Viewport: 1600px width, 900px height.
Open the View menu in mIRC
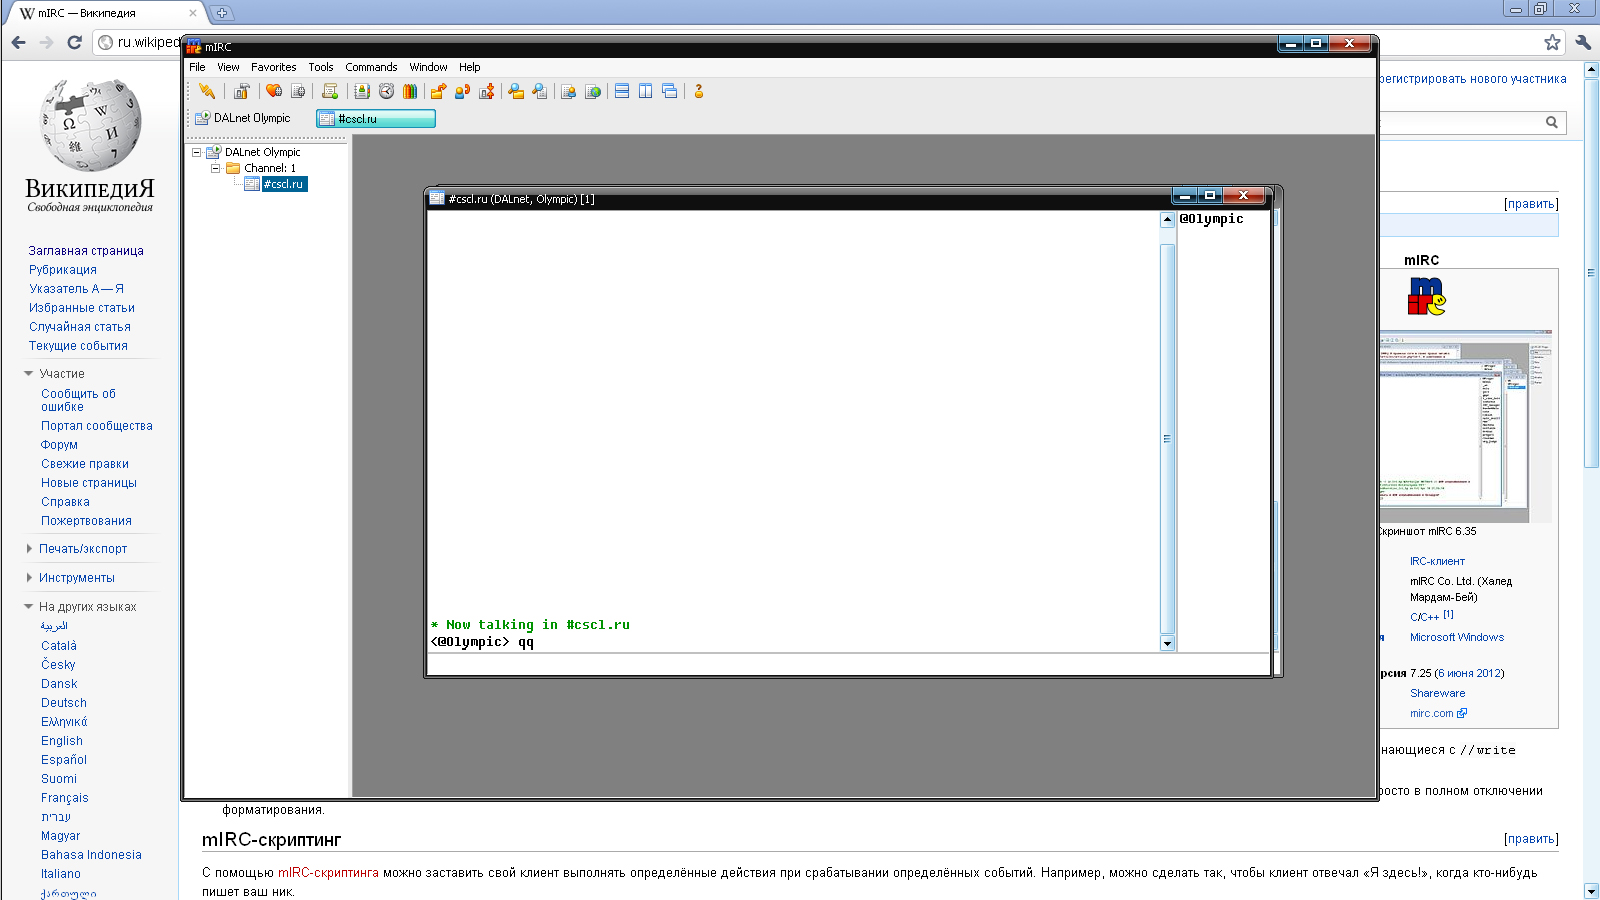(x=228, y=67)
